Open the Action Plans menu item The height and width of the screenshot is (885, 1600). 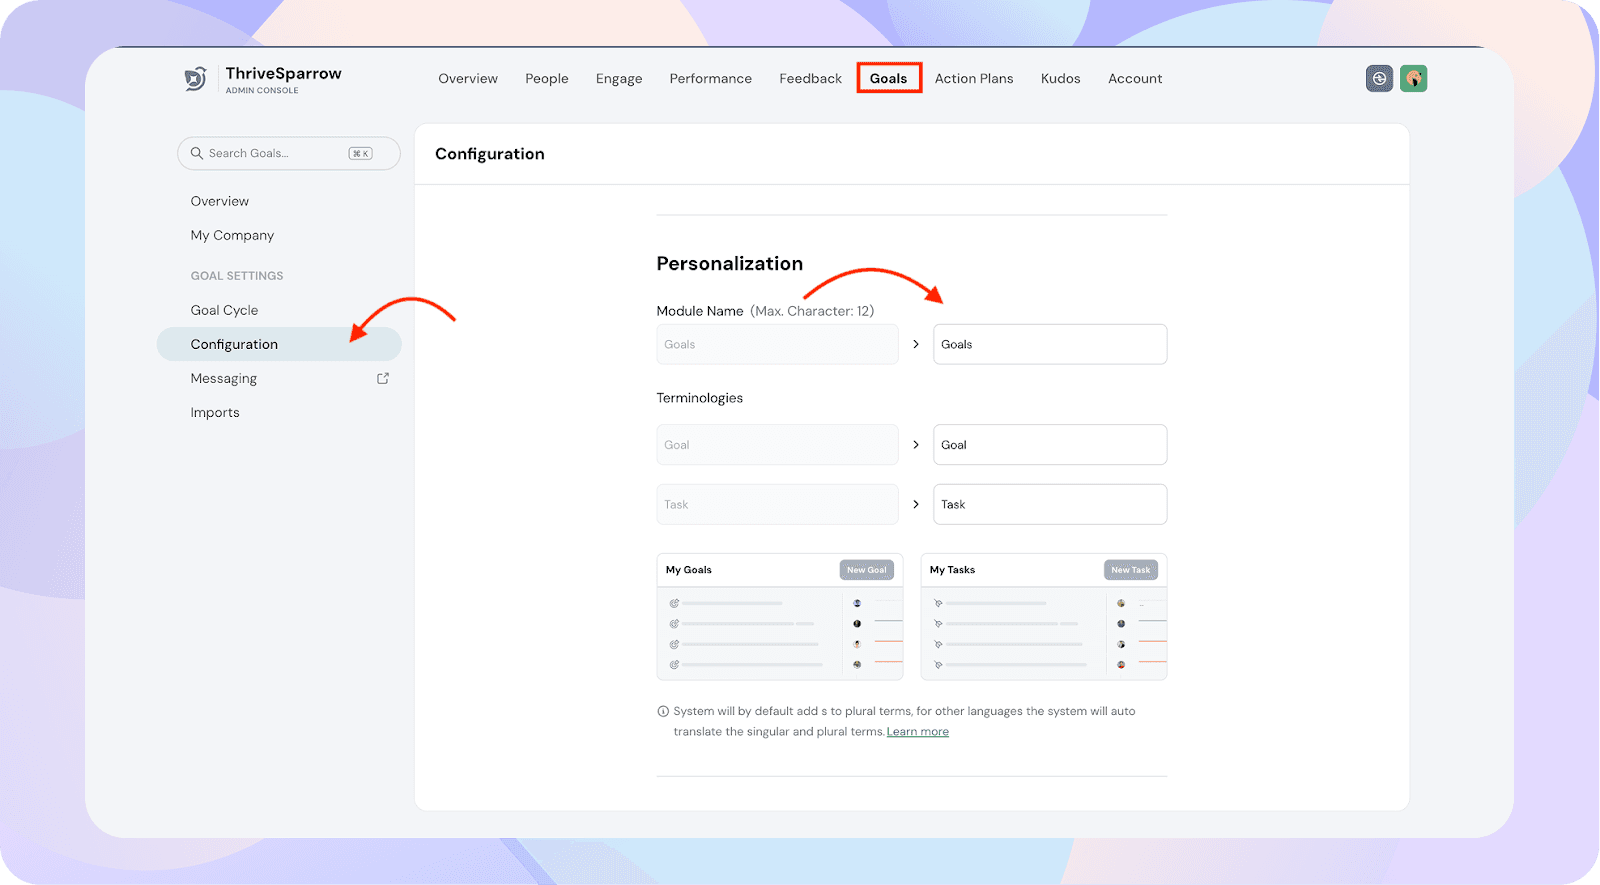(x=973, y=78)
